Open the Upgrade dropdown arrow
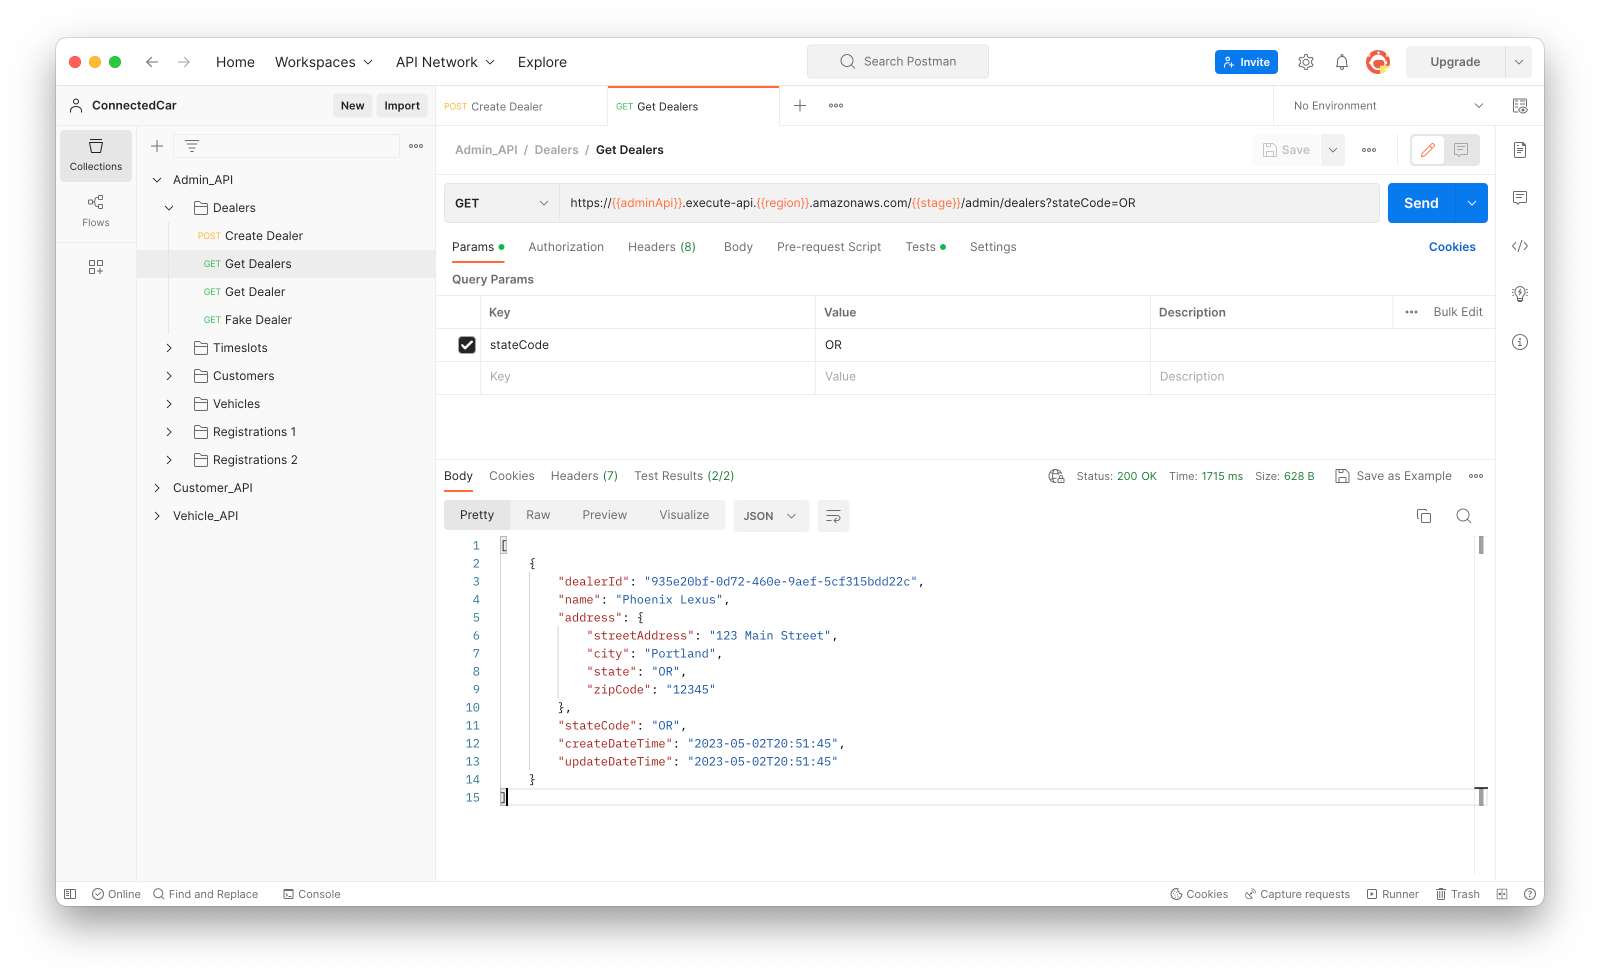 coord(1518,62)
